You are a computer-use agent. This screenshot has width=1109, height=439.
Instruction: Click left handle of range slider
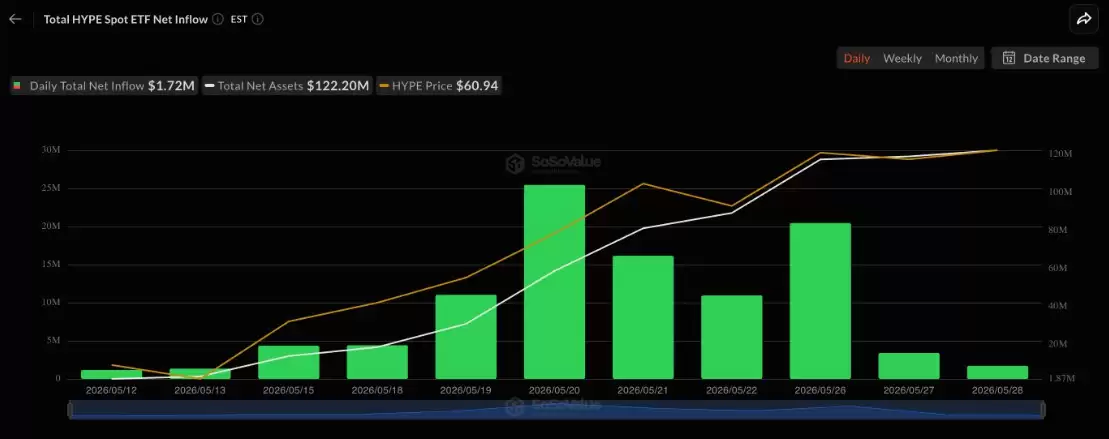click(70, 409)
